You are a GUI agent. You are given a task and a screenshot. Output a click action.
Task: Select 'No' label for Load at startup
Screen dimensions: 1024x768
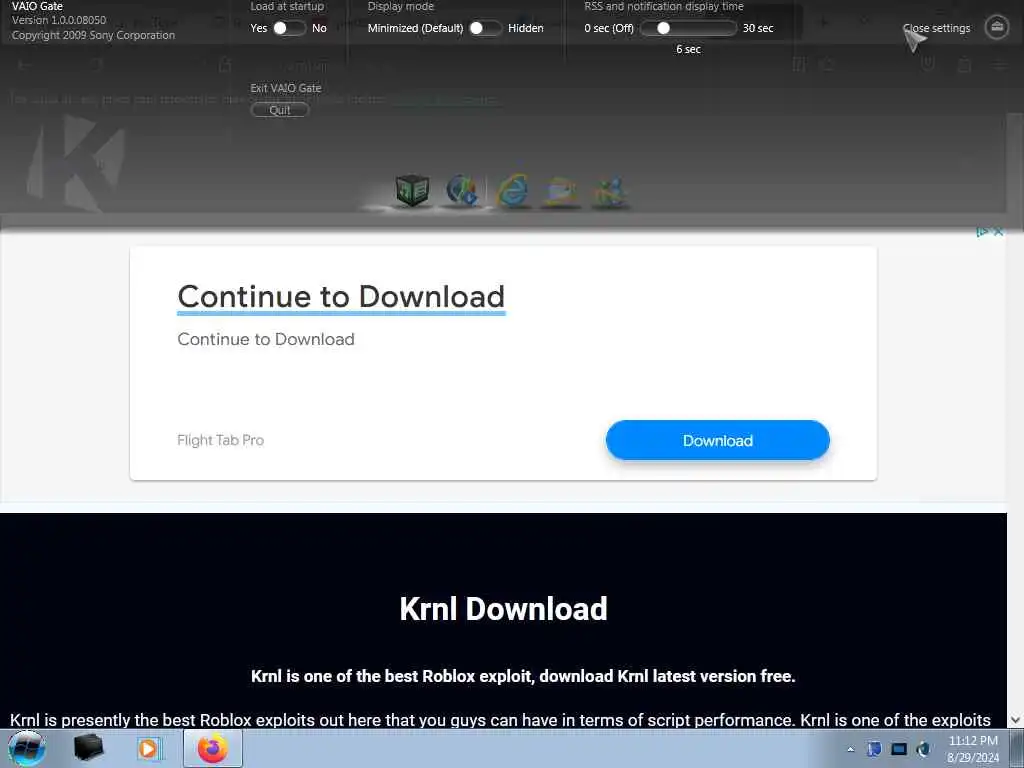(x=319, y=28)
